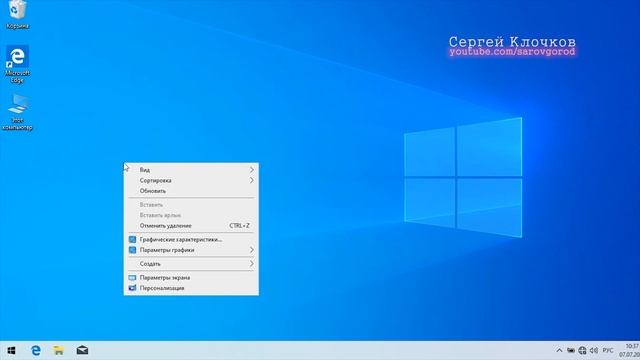Open the volume tray icon
Screen dimensions: 640x360
594,350
